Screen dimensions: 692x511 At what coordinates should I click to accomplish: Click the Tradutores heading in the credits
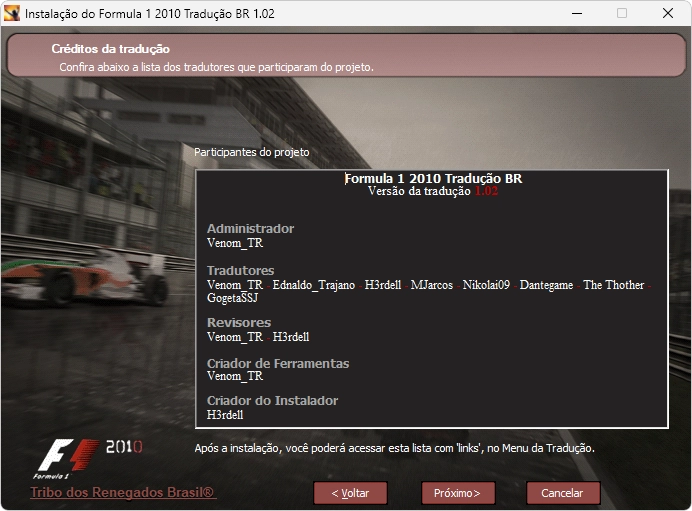[x=240, y=271]
